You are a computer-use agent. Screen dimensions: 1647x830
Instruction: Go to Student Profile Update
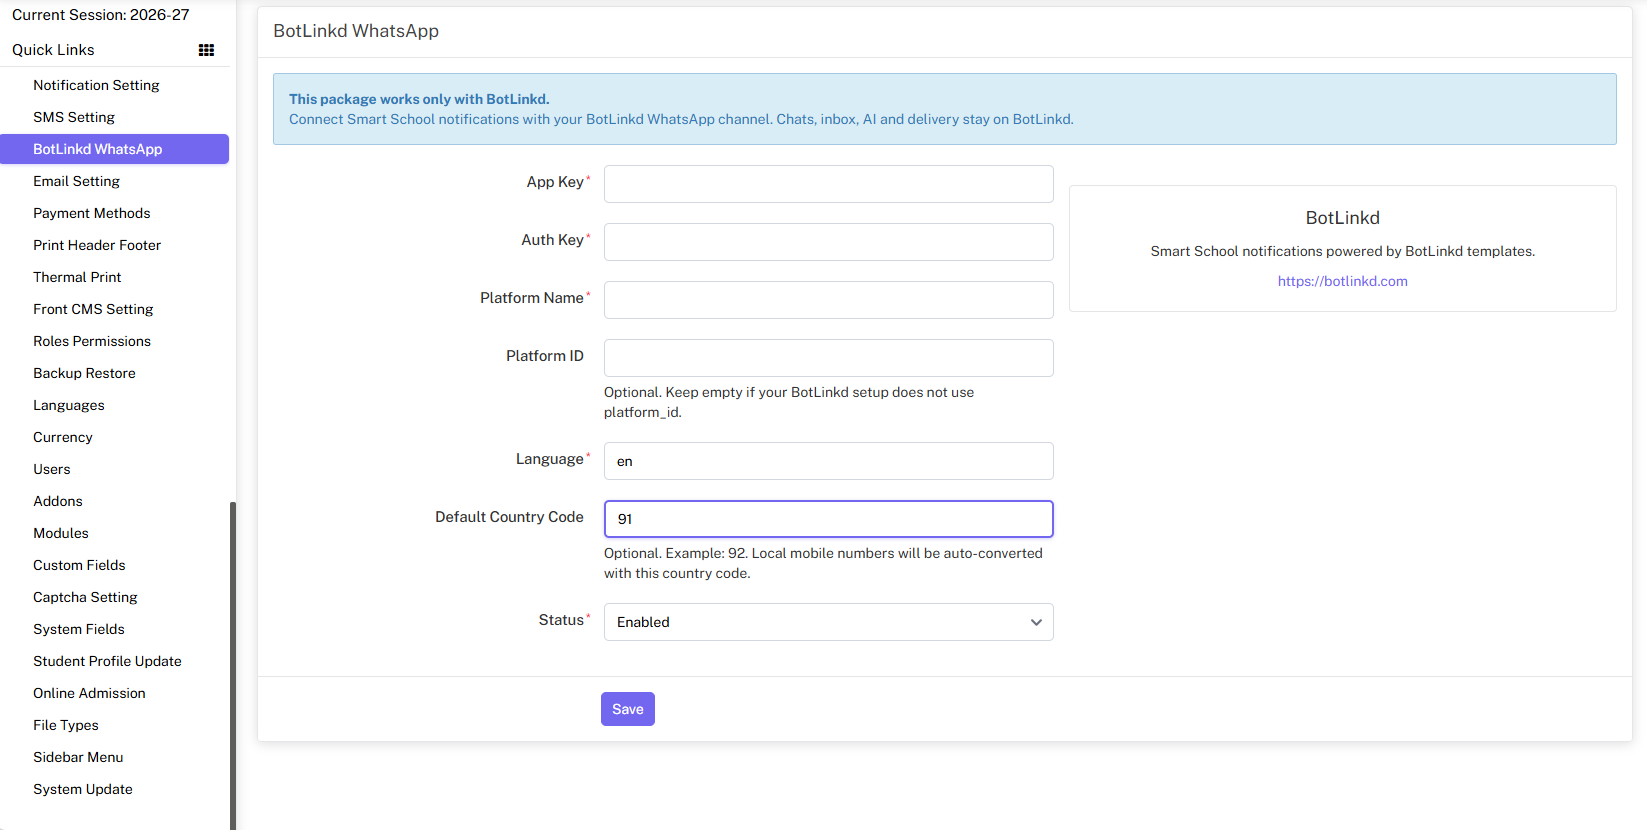point(107,661)
